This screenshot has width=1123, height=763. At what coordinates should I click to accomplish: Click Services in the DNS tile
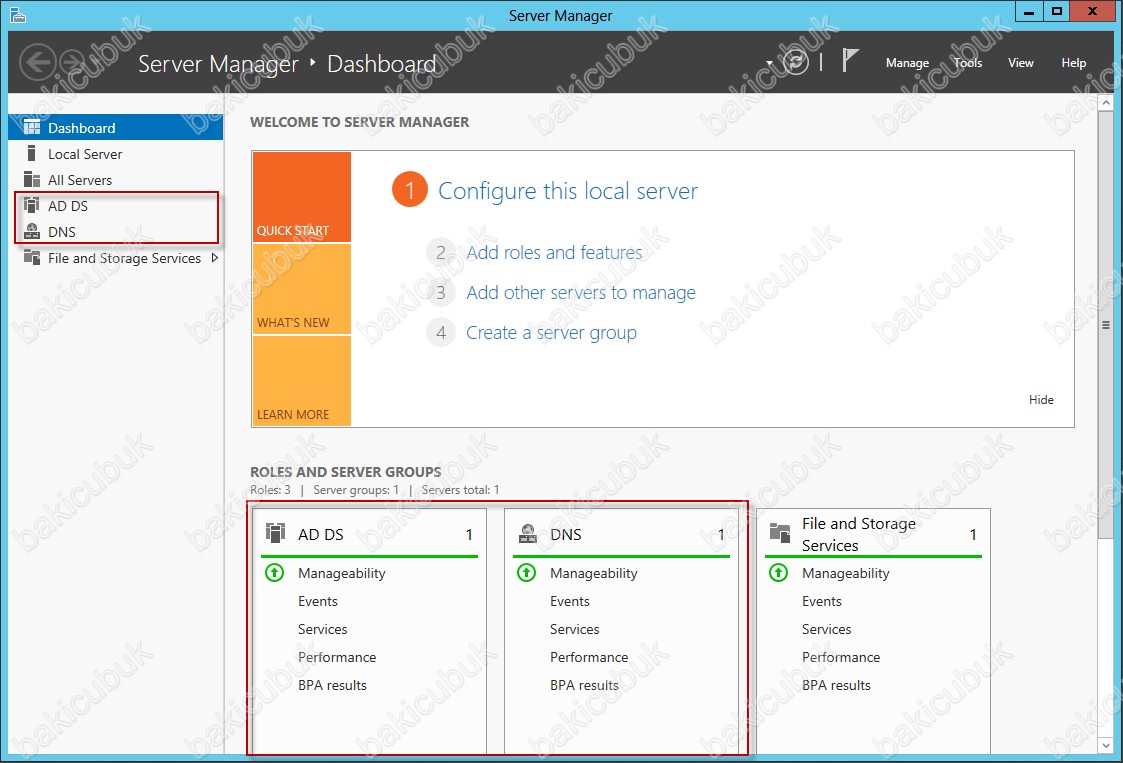click(574, 629)
